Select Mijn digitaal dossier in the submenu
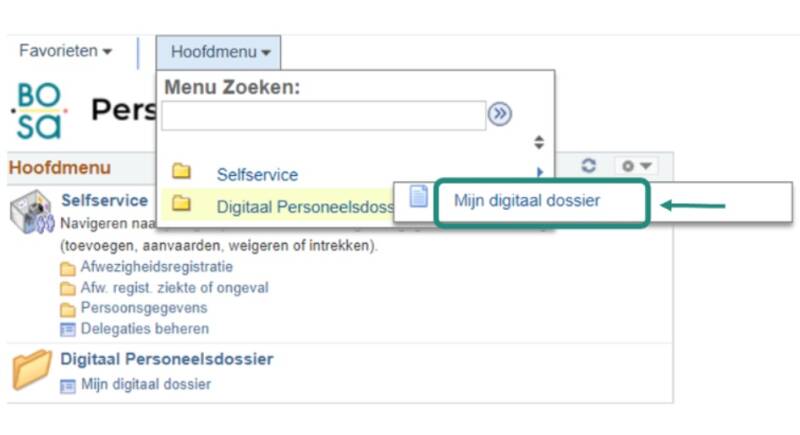The image size is (800, 435). 527,201
